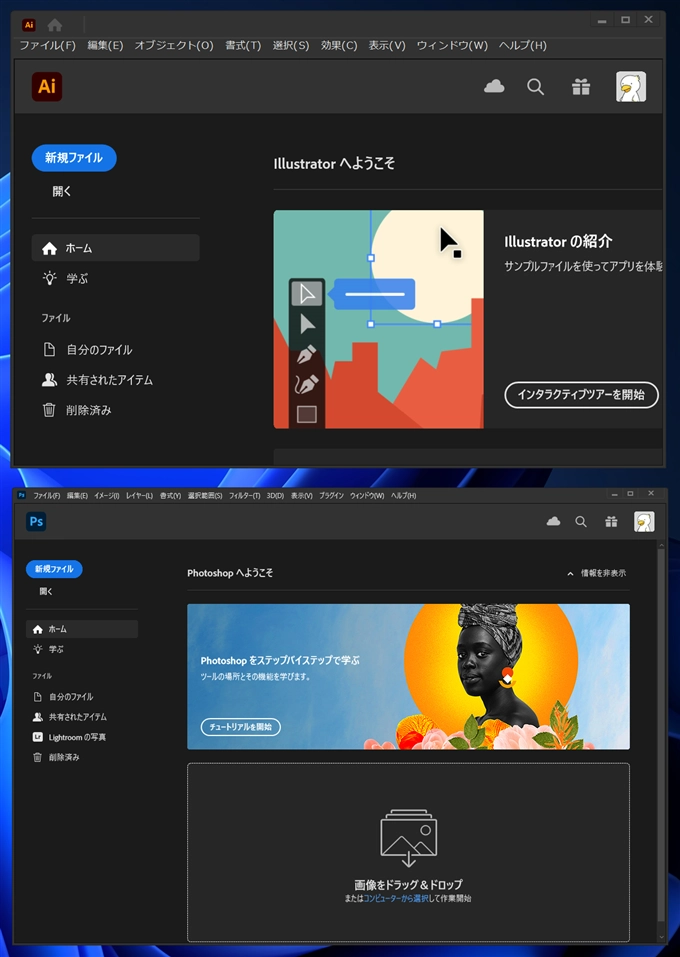Open ヘルプ(H) menu in Illustrator
Viewport: 680px width, 957px height.
523,45
